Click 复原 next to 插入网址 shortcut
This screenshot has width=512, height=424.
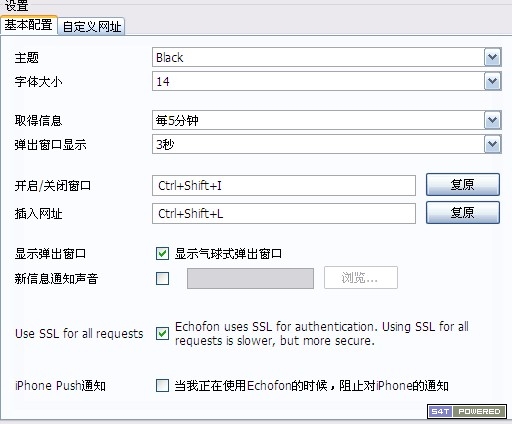[463, 212]
